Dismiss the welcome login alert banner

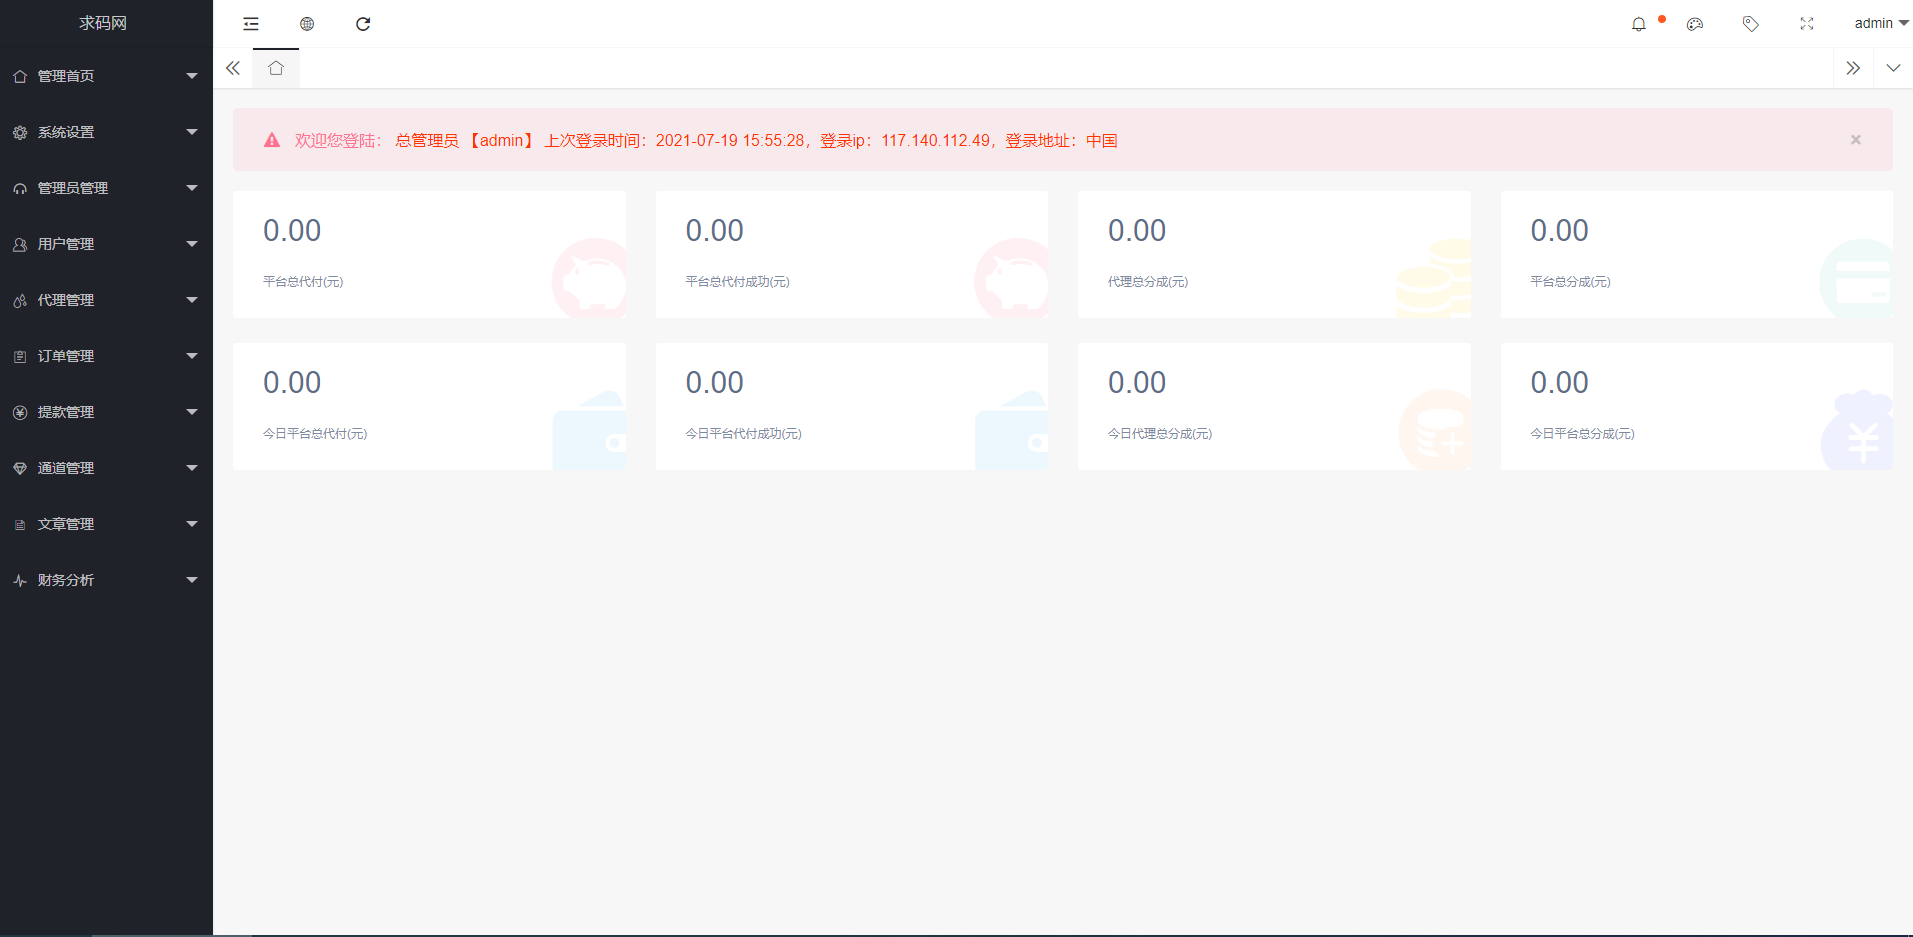[1855, 140]
